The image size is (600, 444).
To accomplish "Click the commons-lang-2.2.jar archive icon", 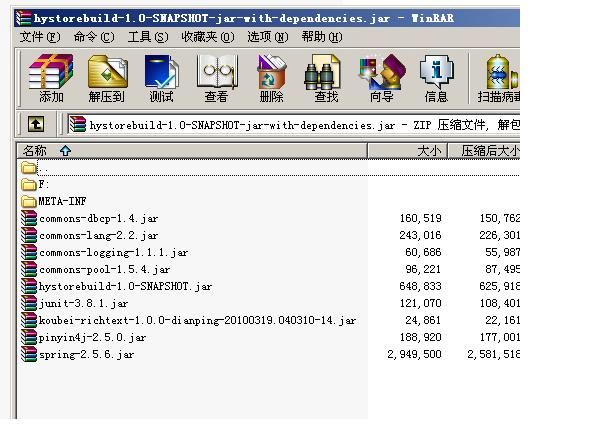I will pos(29,235).
